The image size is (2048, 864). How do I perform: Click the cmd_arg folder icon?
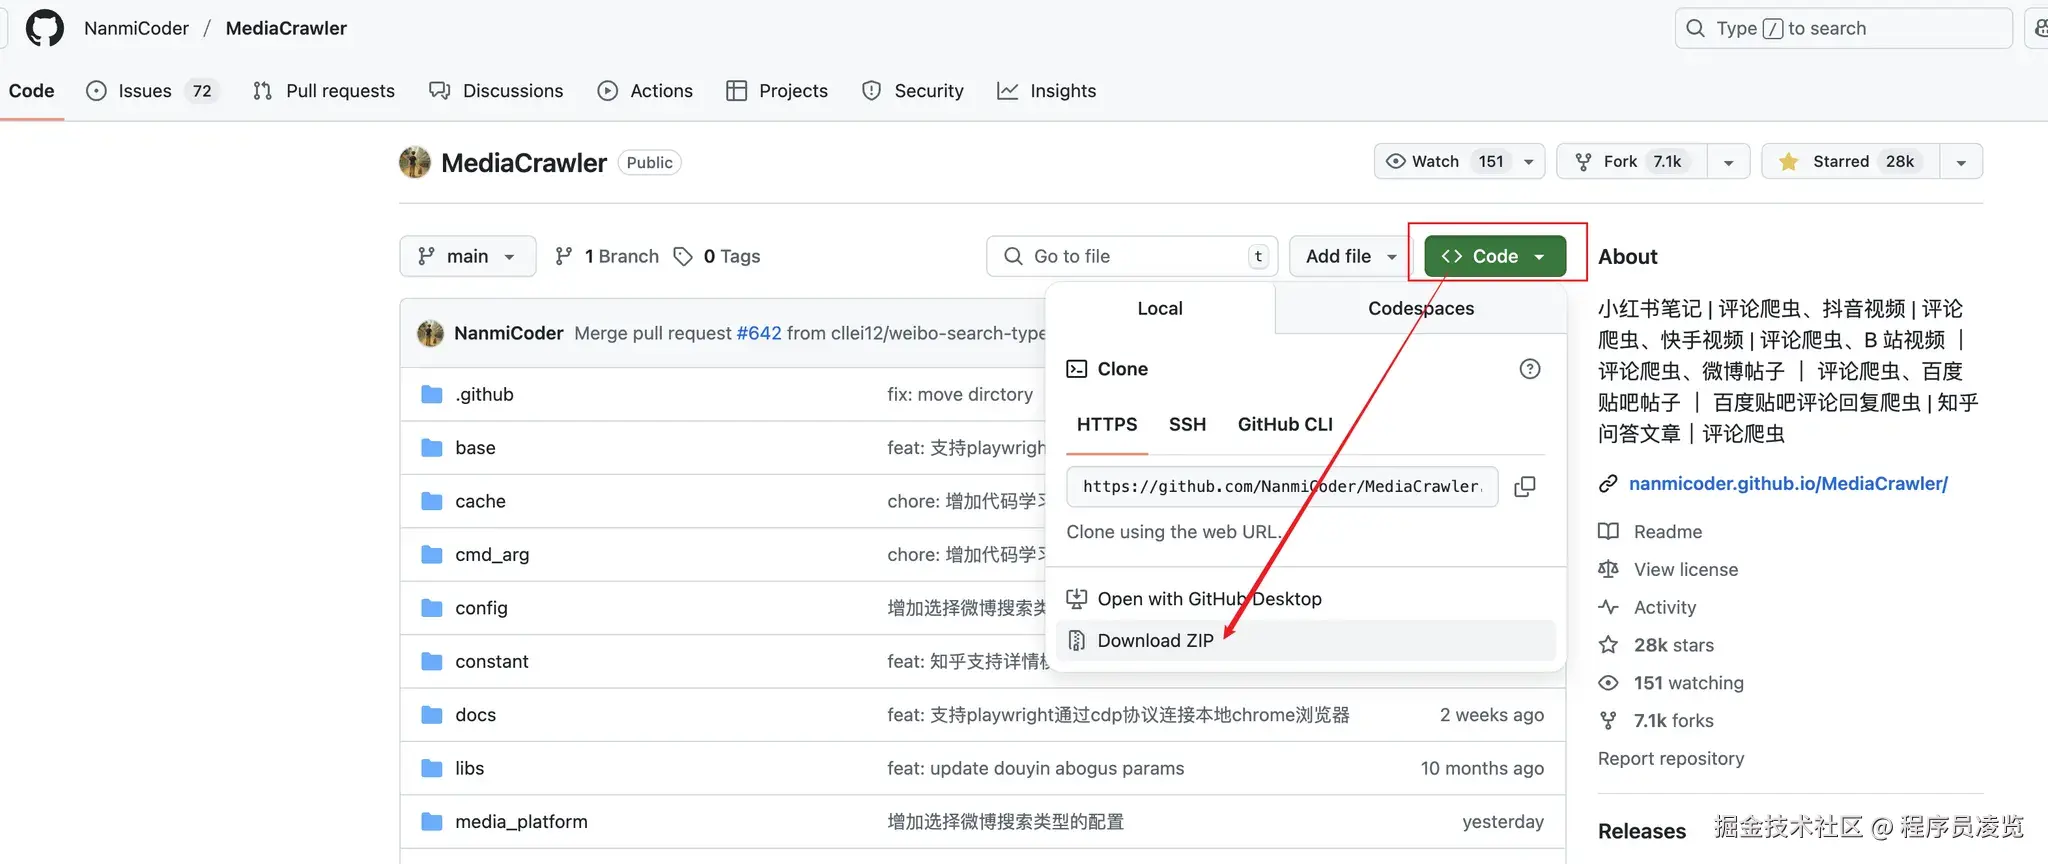coord(432,554)
